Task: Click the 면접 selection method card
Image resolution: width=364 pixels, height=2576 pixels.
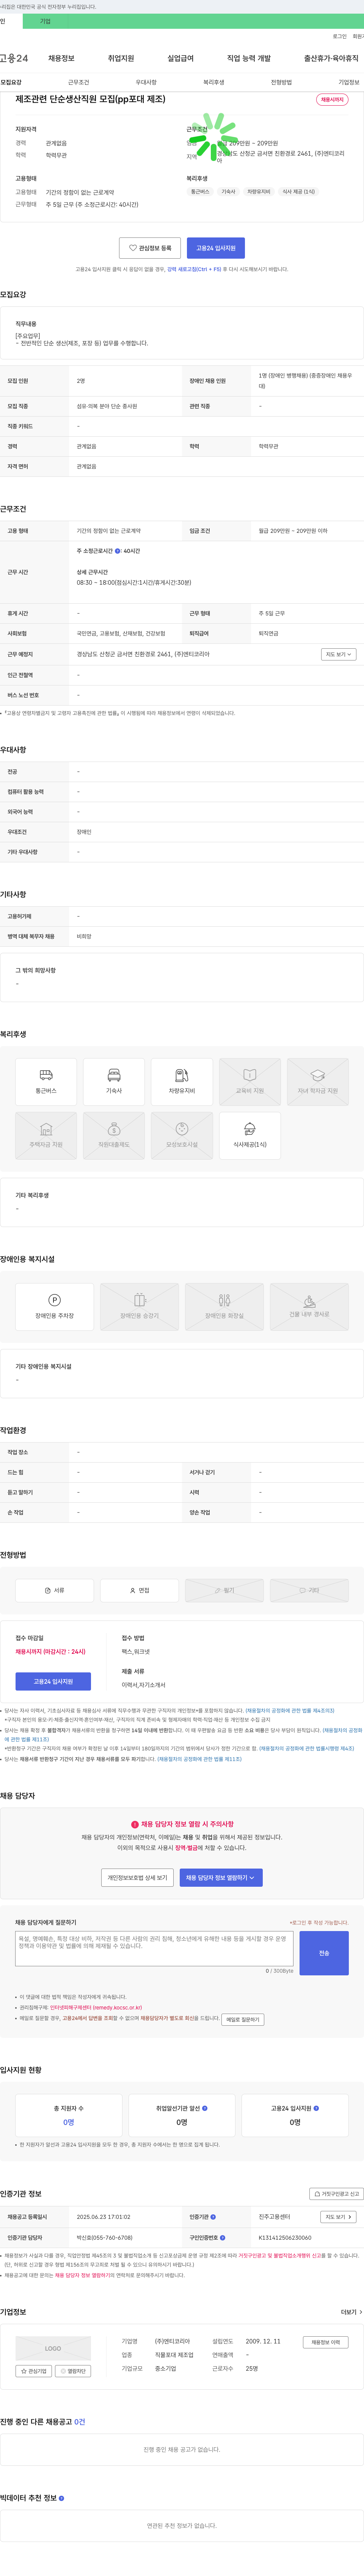Action: coord(140,1590)
